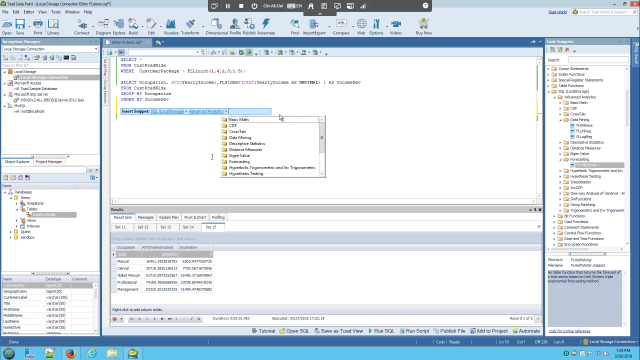640x360 pixels.
Task: Collapse the Data Mining folder in Code Snippets
Action: pos(560,120)
